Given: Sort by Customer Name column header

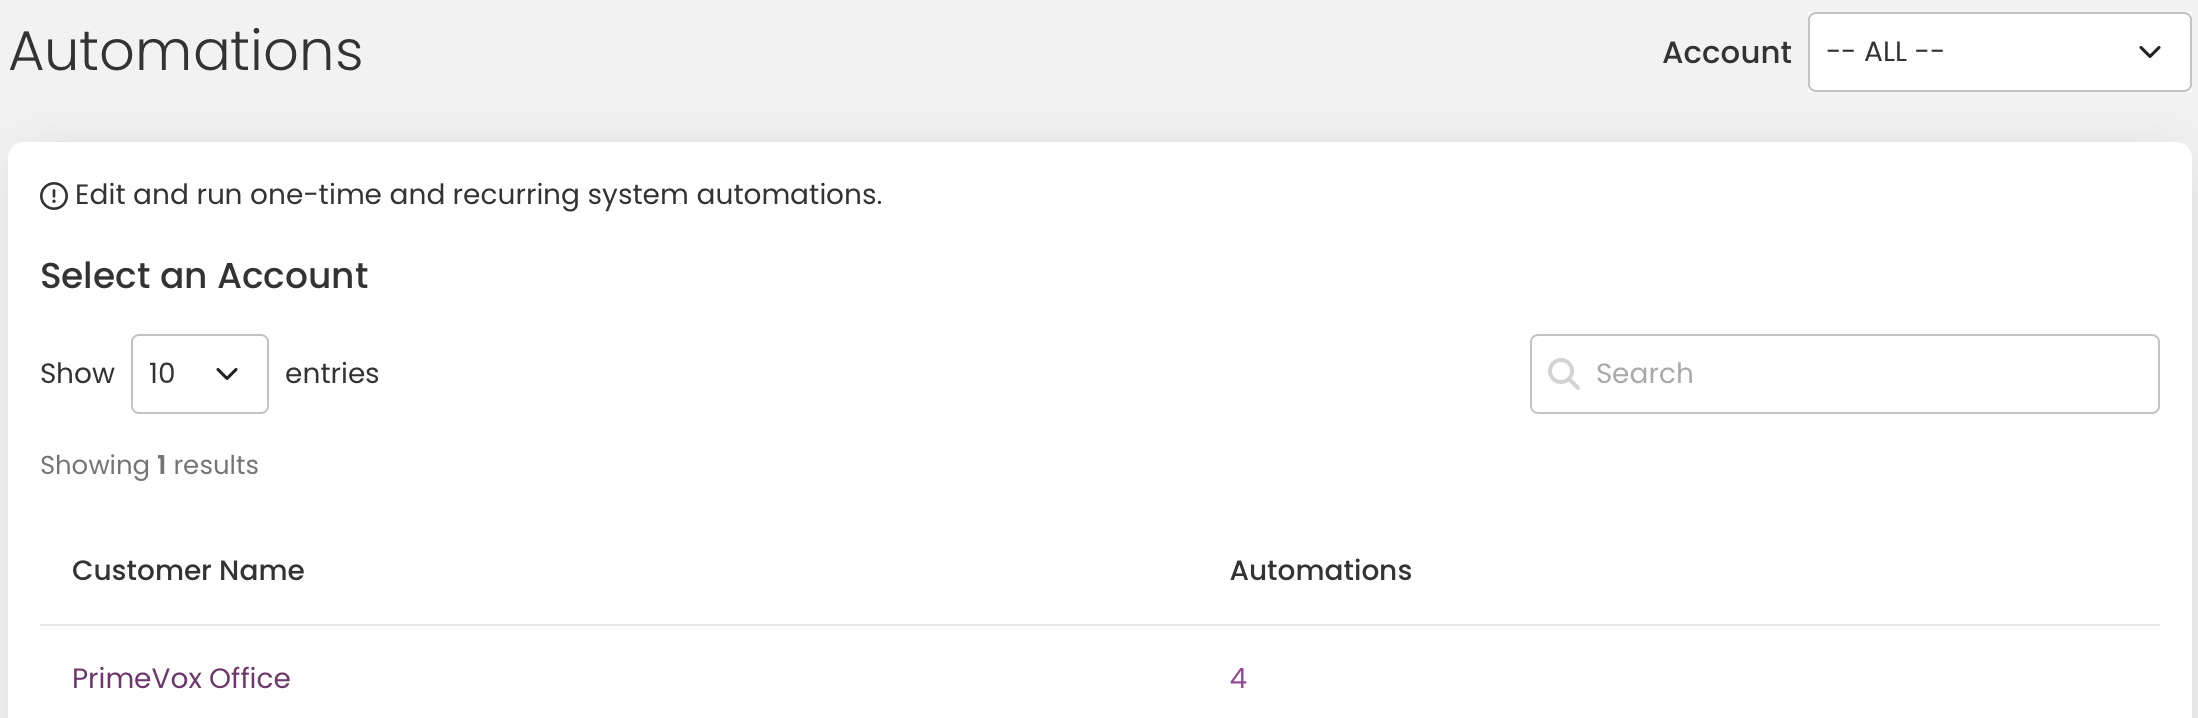Looking at the screenshot, I should (188, 570).
